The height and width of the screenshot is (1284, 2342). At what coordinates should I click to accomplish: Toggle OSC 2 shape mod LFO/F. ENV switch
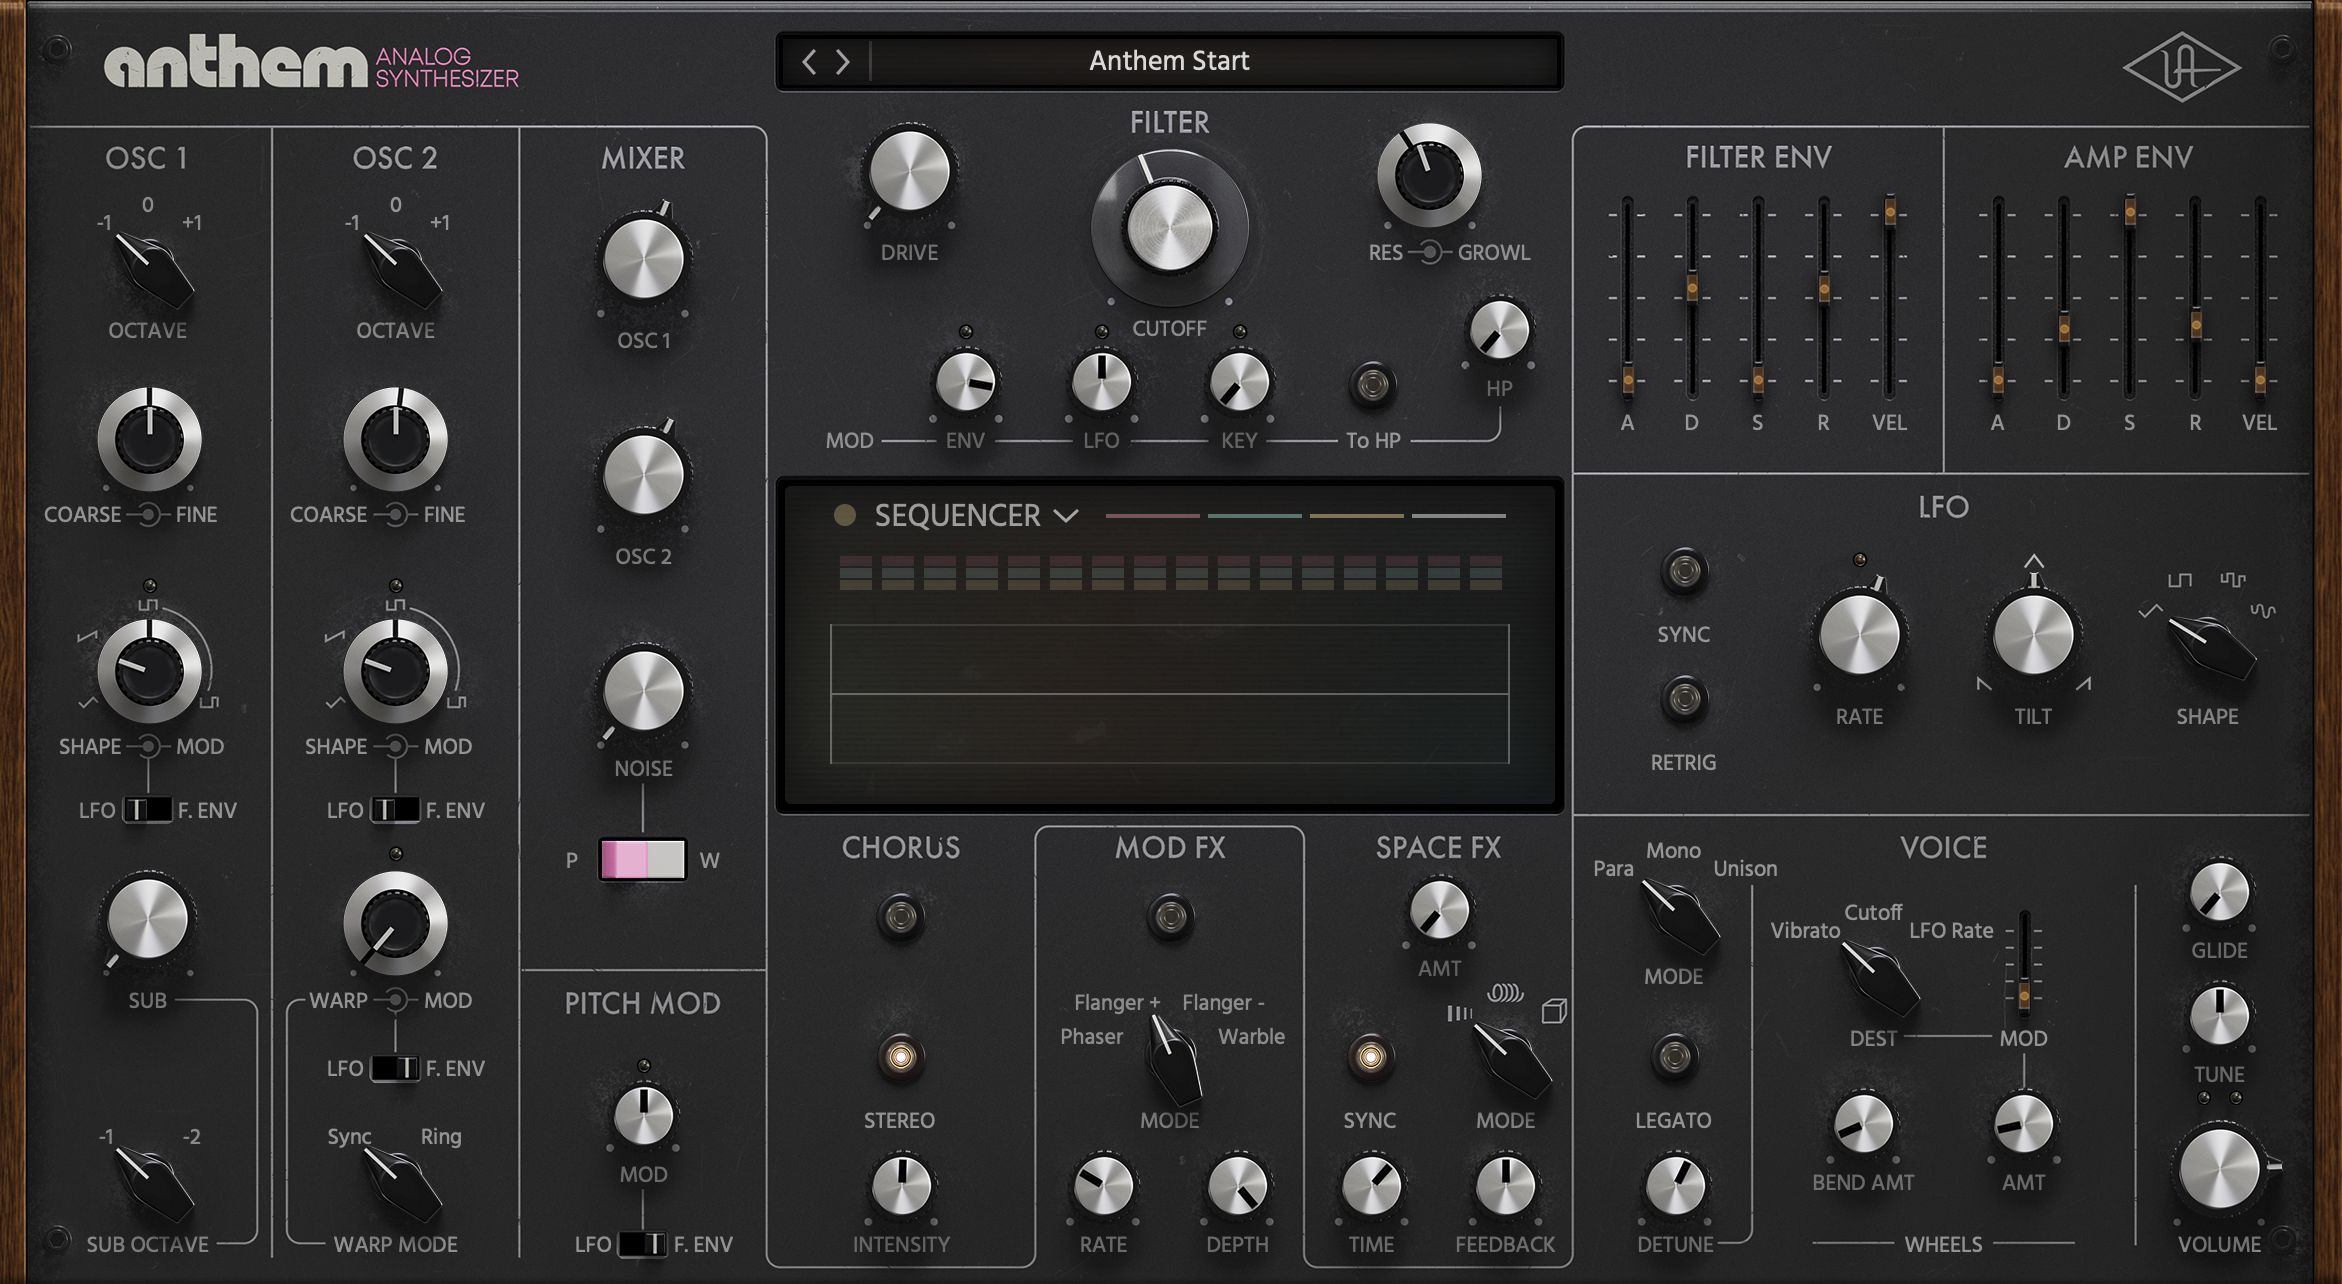[395, 810]
